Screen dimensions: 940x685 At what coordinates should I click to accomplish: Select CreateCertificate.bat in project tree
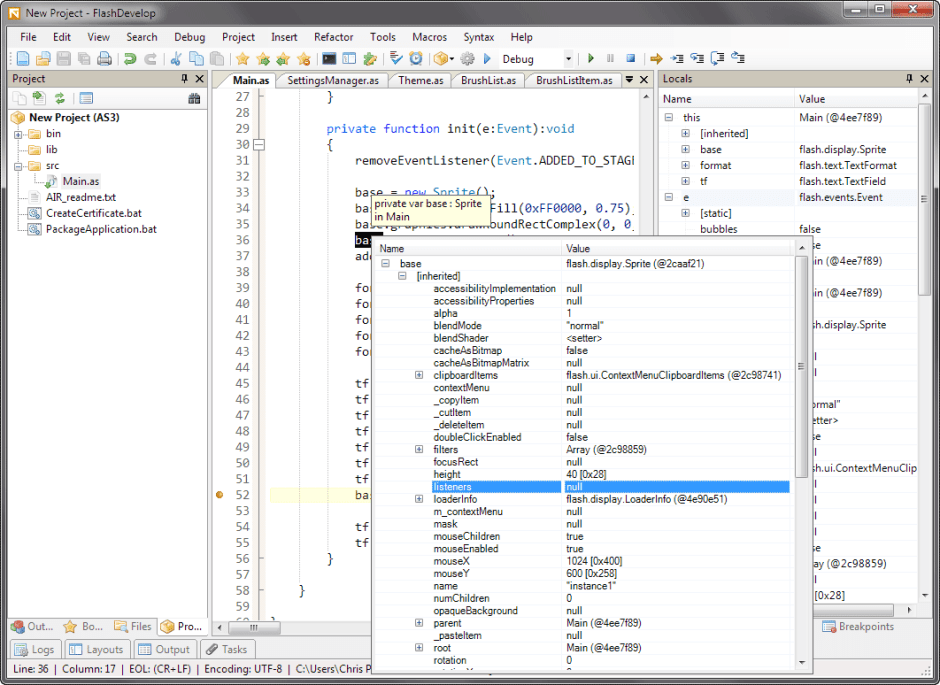point(93,213)
